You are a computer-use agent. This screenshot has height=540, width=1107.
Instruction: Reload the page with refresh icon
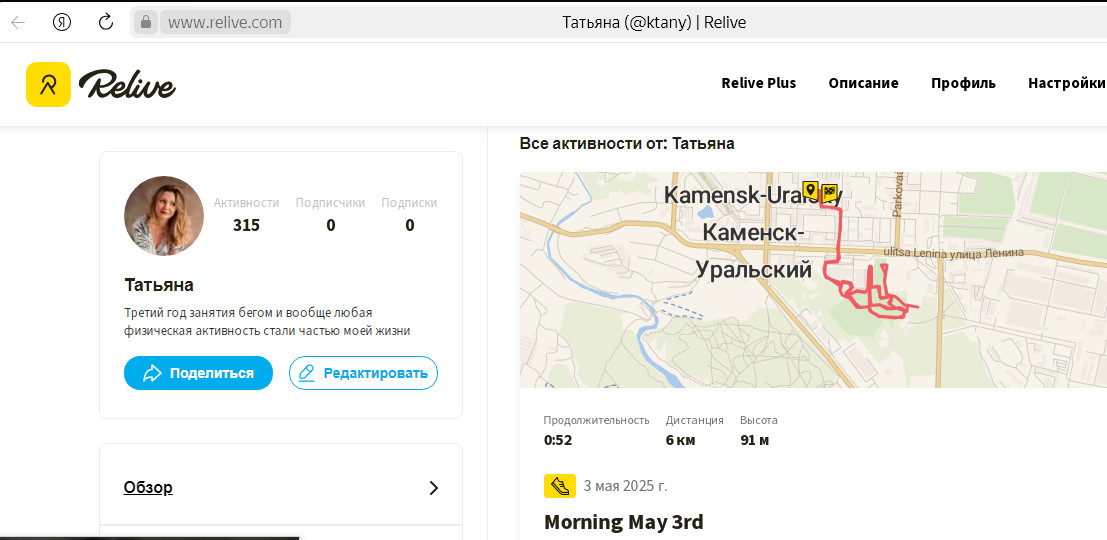coord(106,22)
